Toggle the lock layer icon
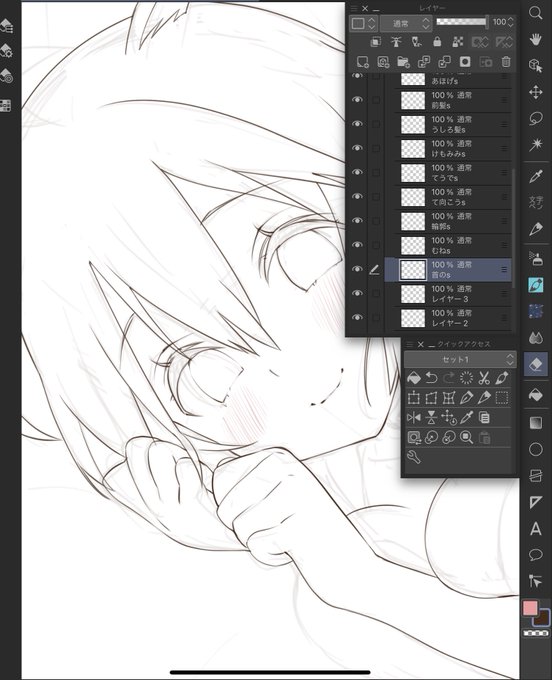The width and height of the screenshot is (552, 680). [437, 42]
